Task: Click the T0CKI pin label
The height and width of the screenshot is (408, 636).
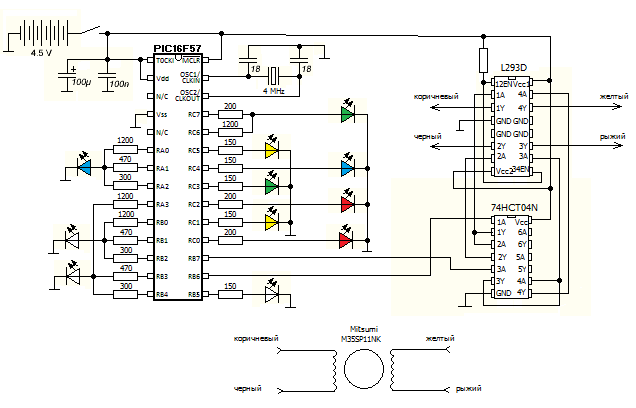Action: click(165, 60)
